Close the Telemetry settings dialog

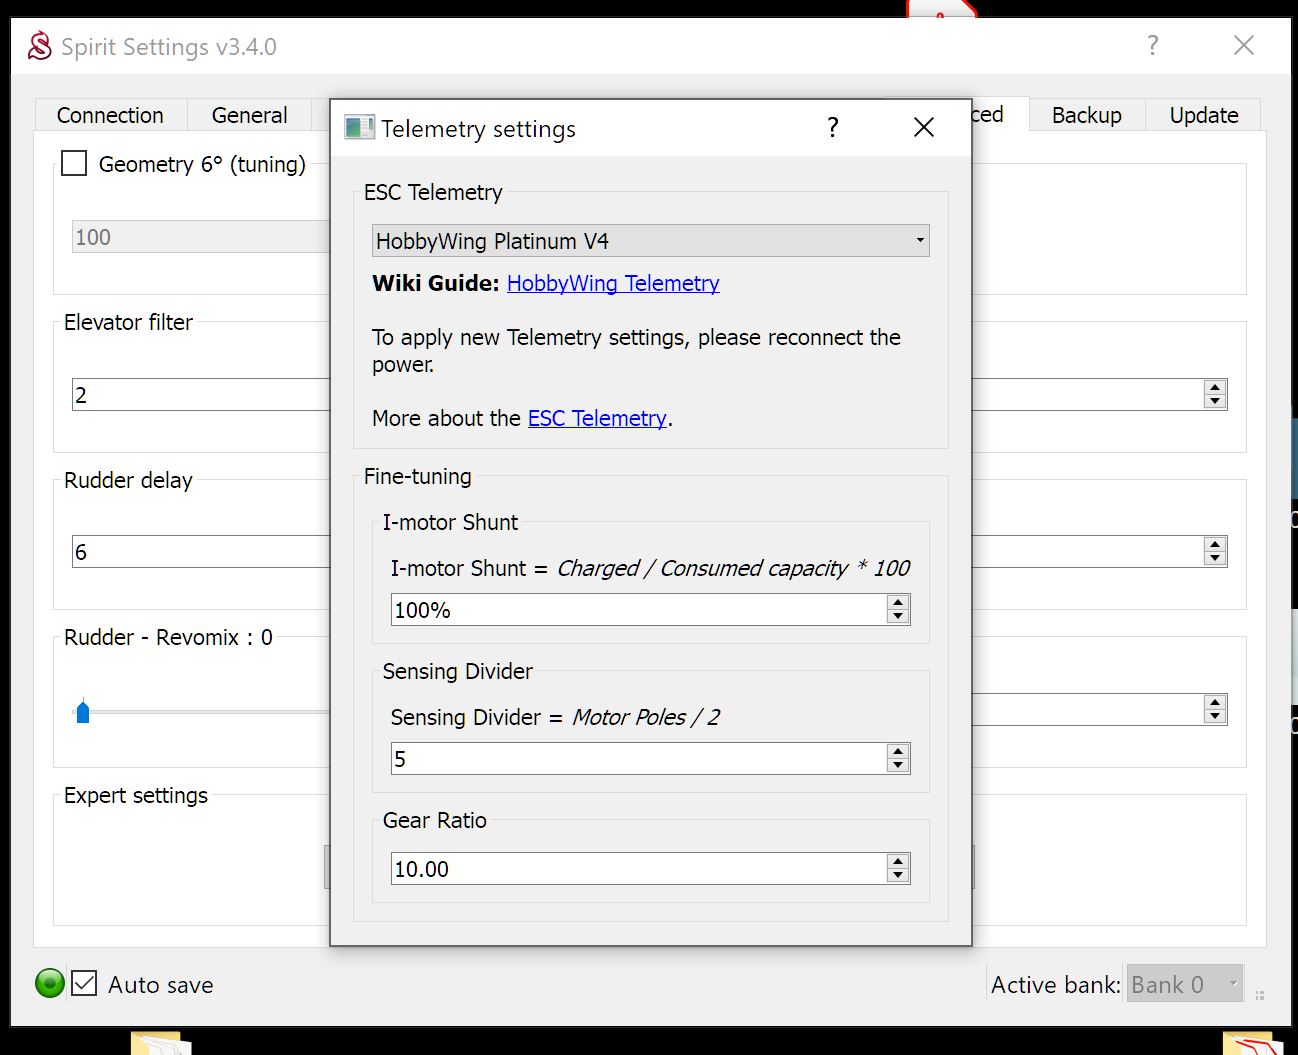click(923, 127)
